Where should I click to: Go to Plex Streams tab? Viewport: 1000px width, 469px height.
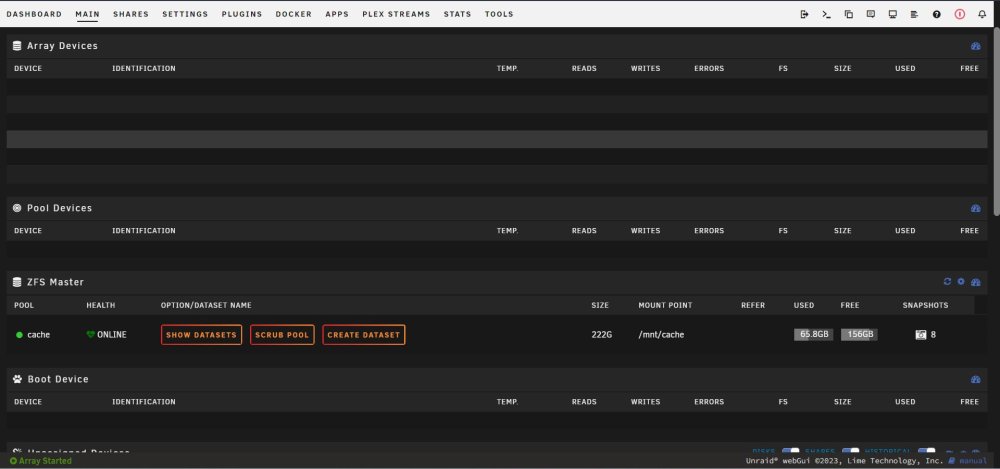(396, 14)
